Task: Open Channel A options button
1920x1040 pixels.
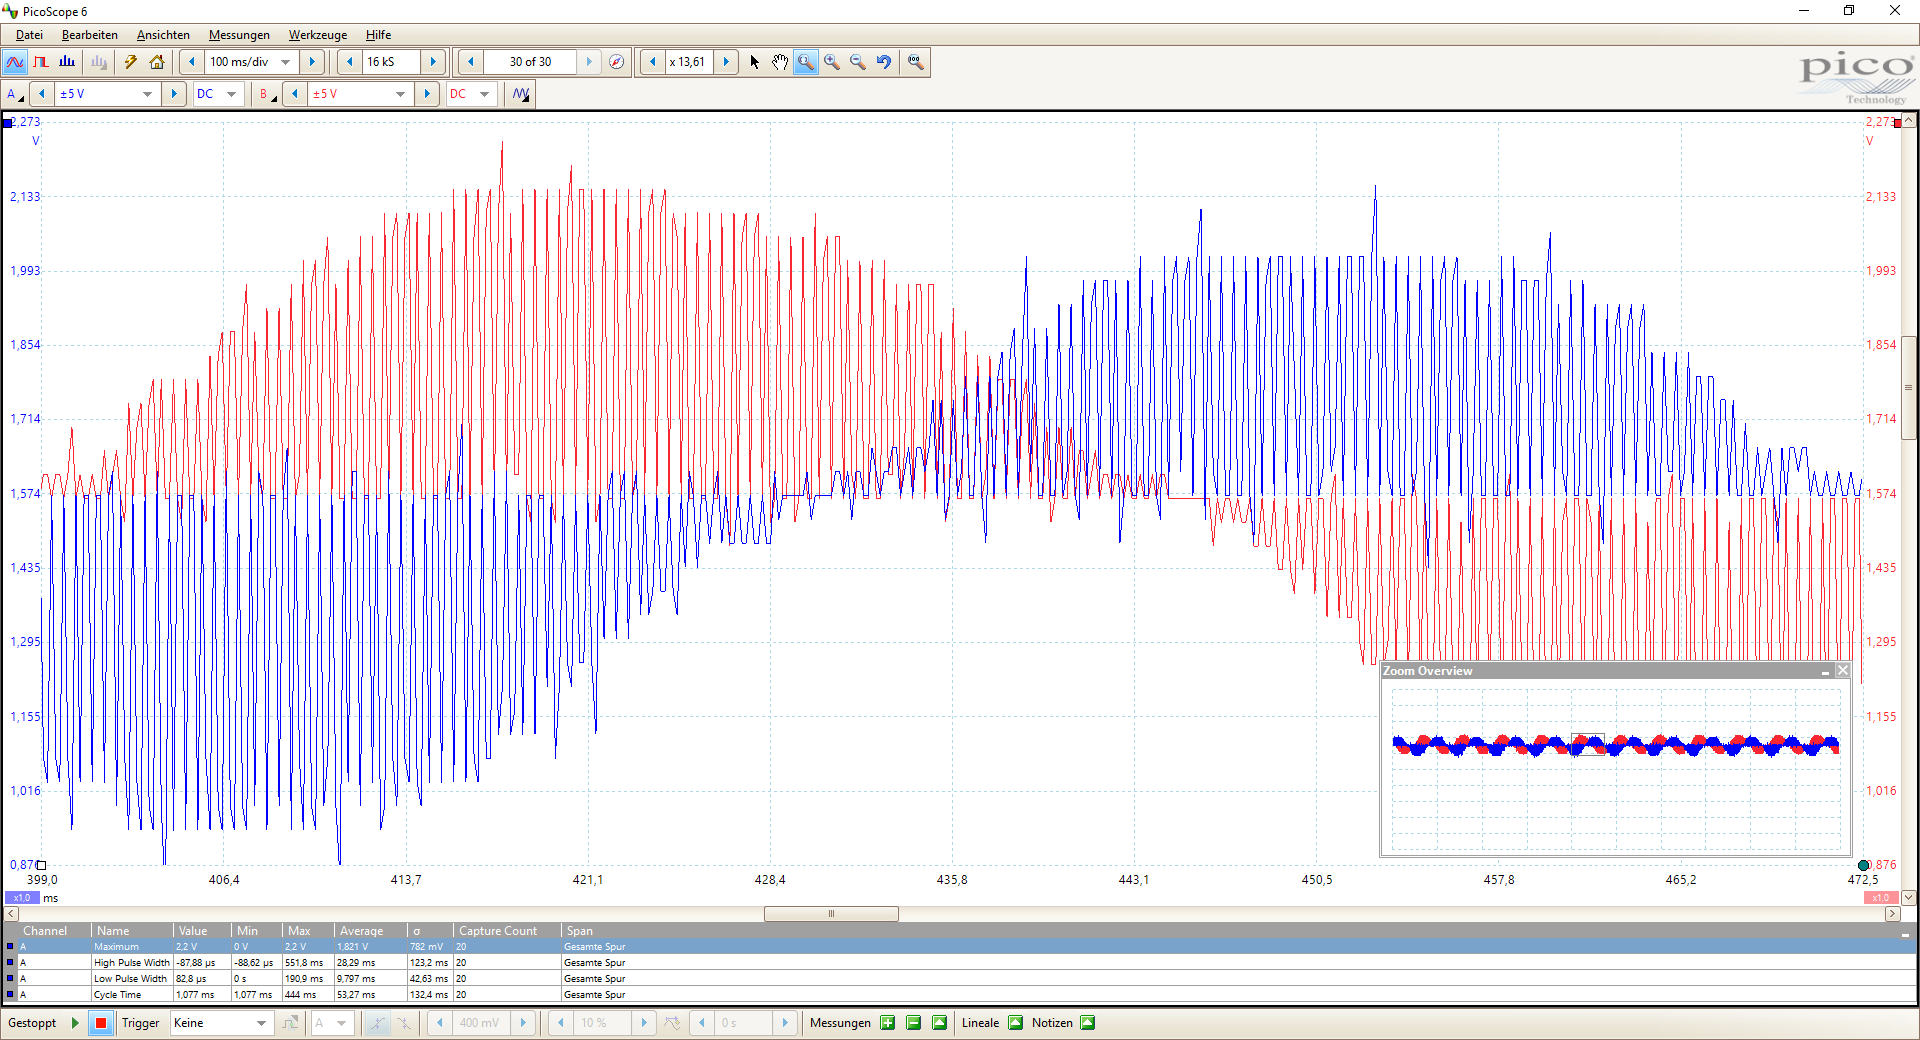Action: [x=15, y=94]
